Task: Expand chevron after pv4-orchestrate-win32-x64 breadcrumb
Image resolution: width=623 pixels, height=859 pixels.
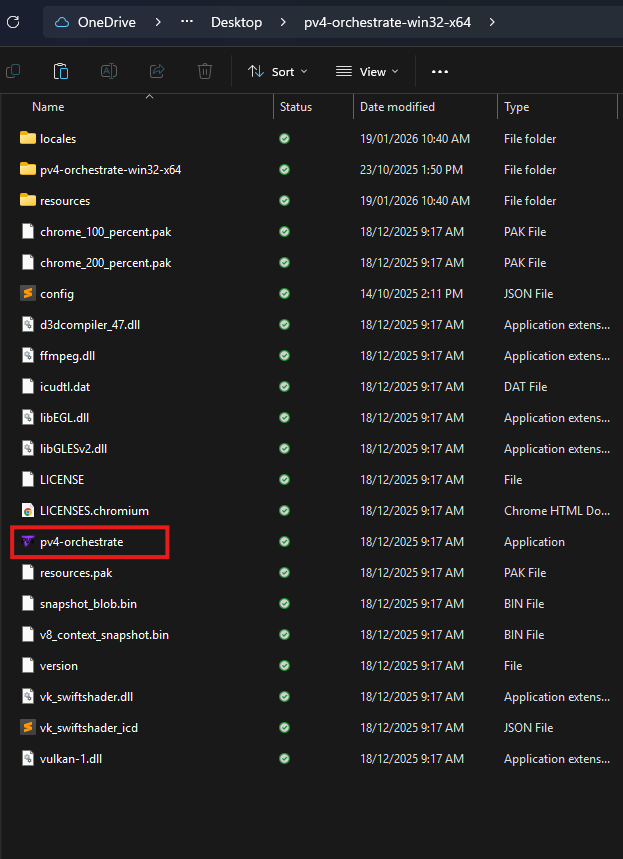Action: [x=491, y=22]
